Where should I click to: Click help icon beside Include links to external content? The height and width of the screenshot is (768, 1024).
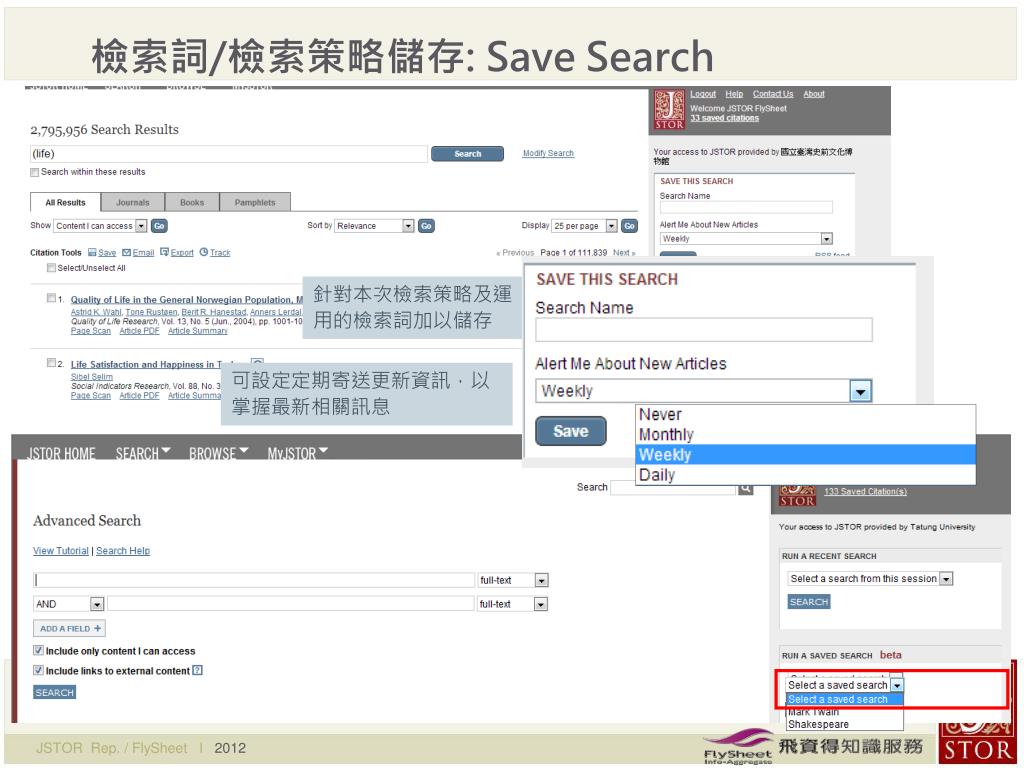pos(198,670)
